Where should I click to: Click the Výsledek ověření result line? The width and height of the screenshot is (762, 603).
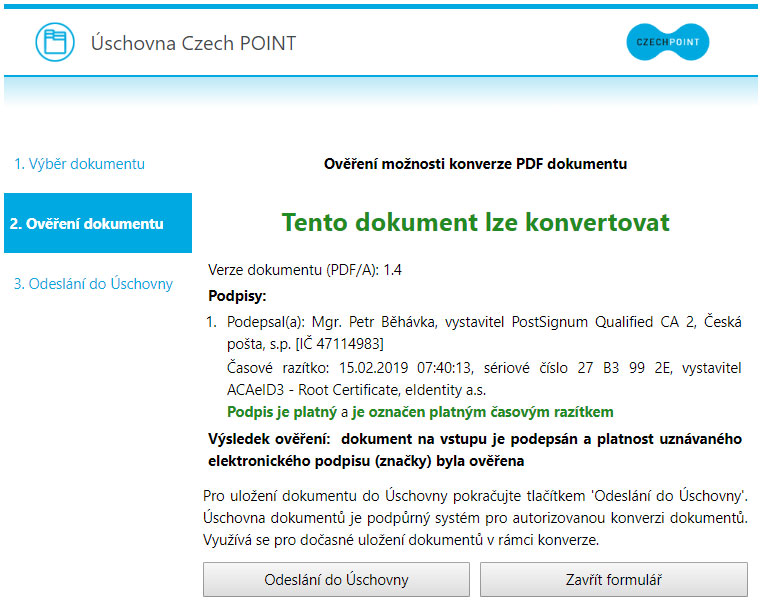click(475, 450)
